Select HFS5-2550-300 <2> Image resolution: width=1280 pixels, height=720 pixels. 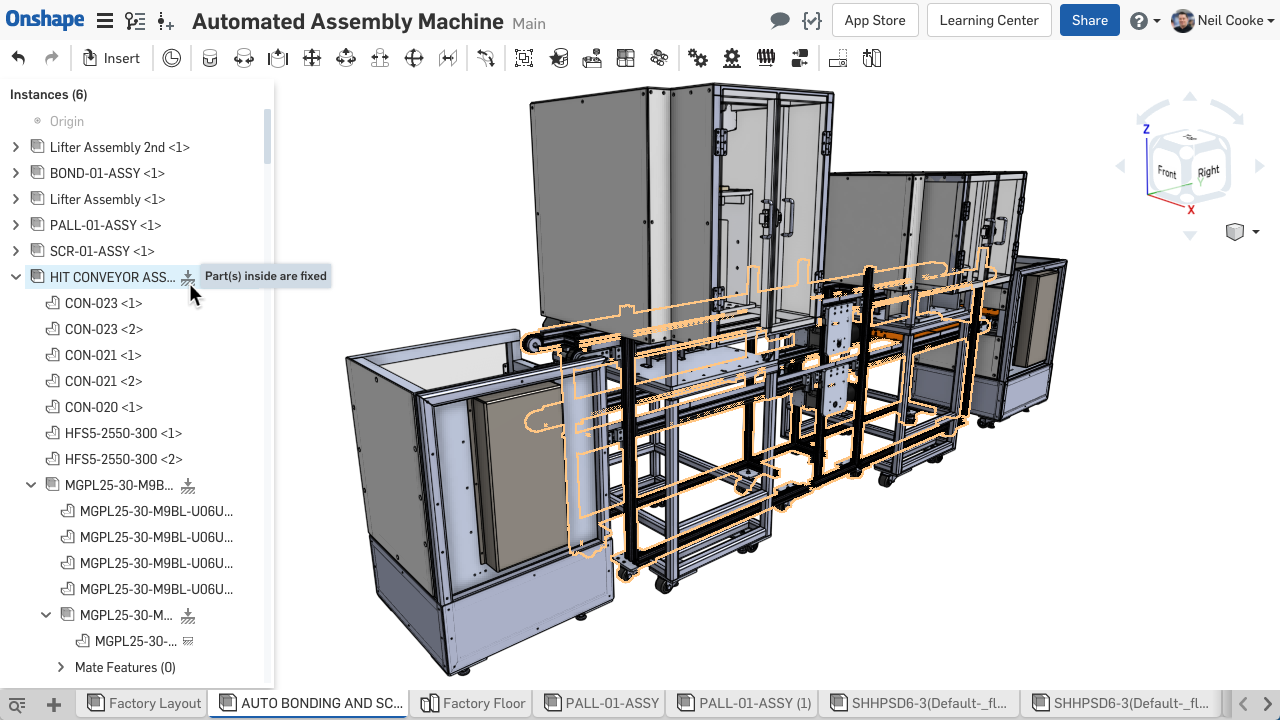point(123,459)
